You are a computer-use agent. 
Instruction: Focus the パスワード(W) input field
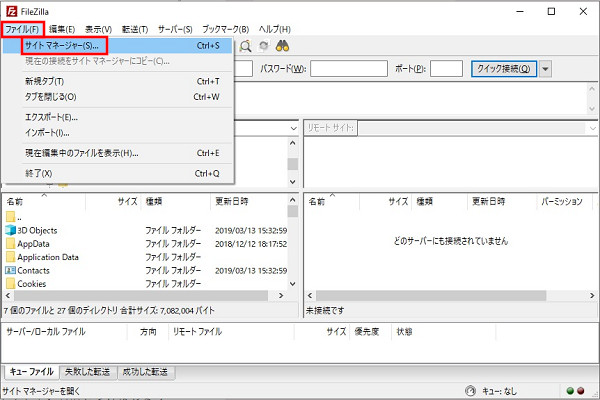coord(349,69)
